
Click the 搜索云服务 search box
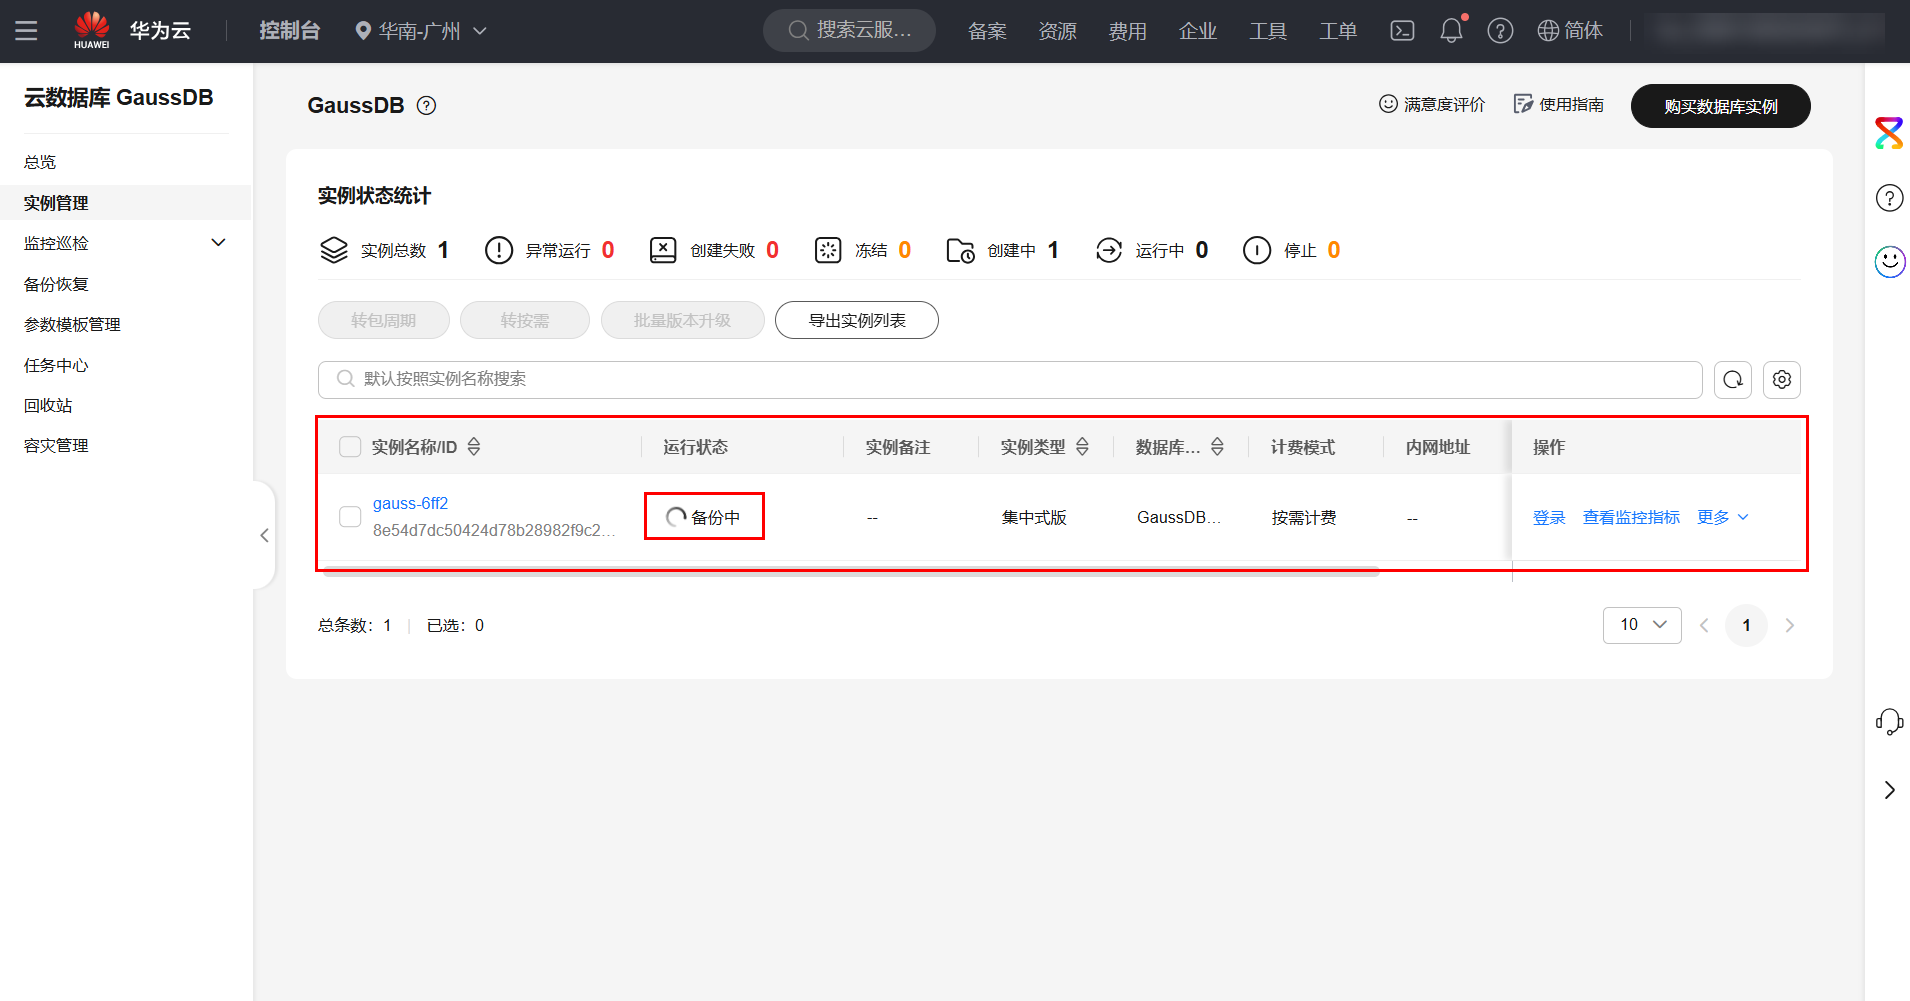(850, 30)
